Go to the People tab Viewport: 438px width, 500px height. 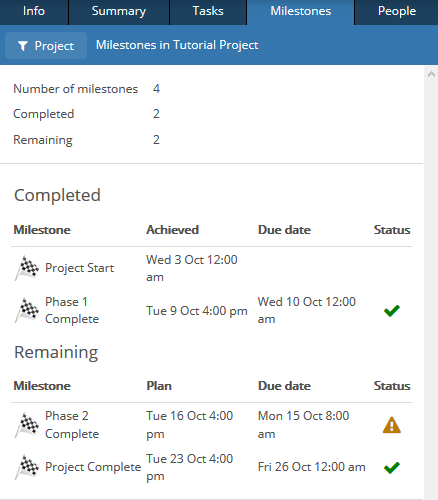click(397, 12)
